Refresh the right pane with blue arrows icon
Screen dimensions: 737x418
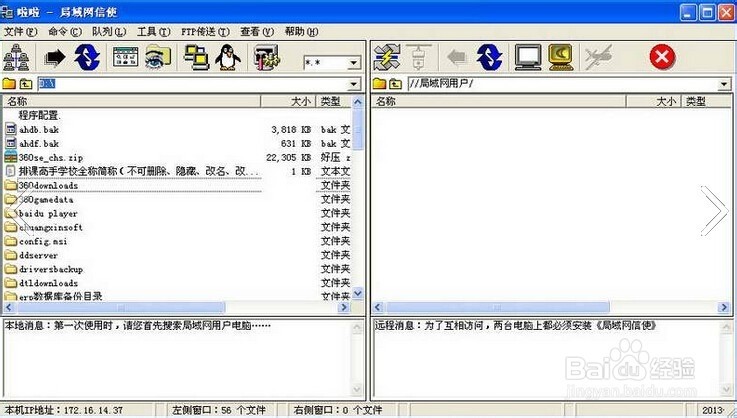(x=489, y=57)
